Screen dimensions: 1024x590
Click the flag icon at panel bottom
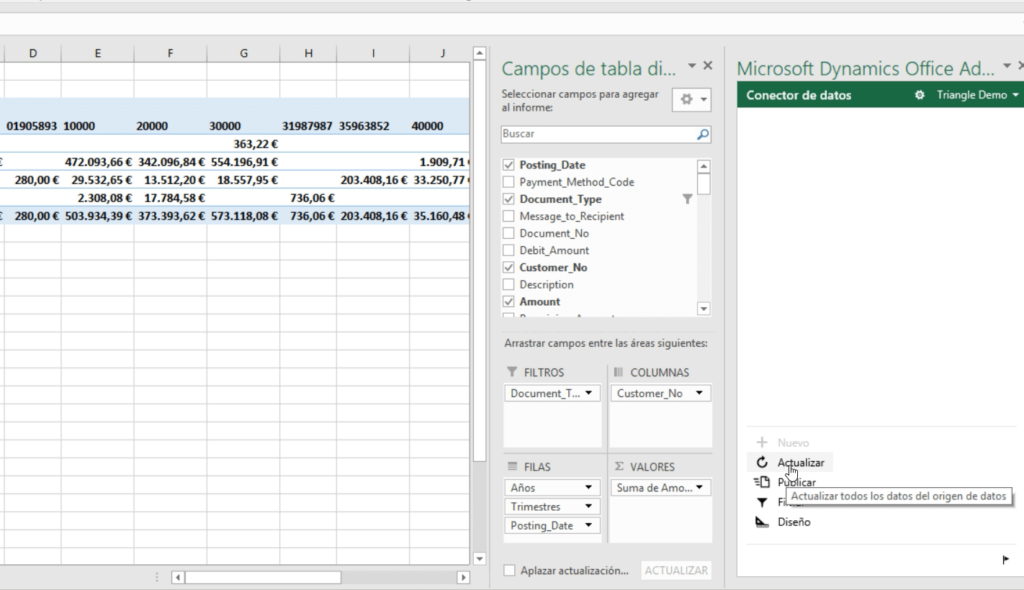(1005, 560)
